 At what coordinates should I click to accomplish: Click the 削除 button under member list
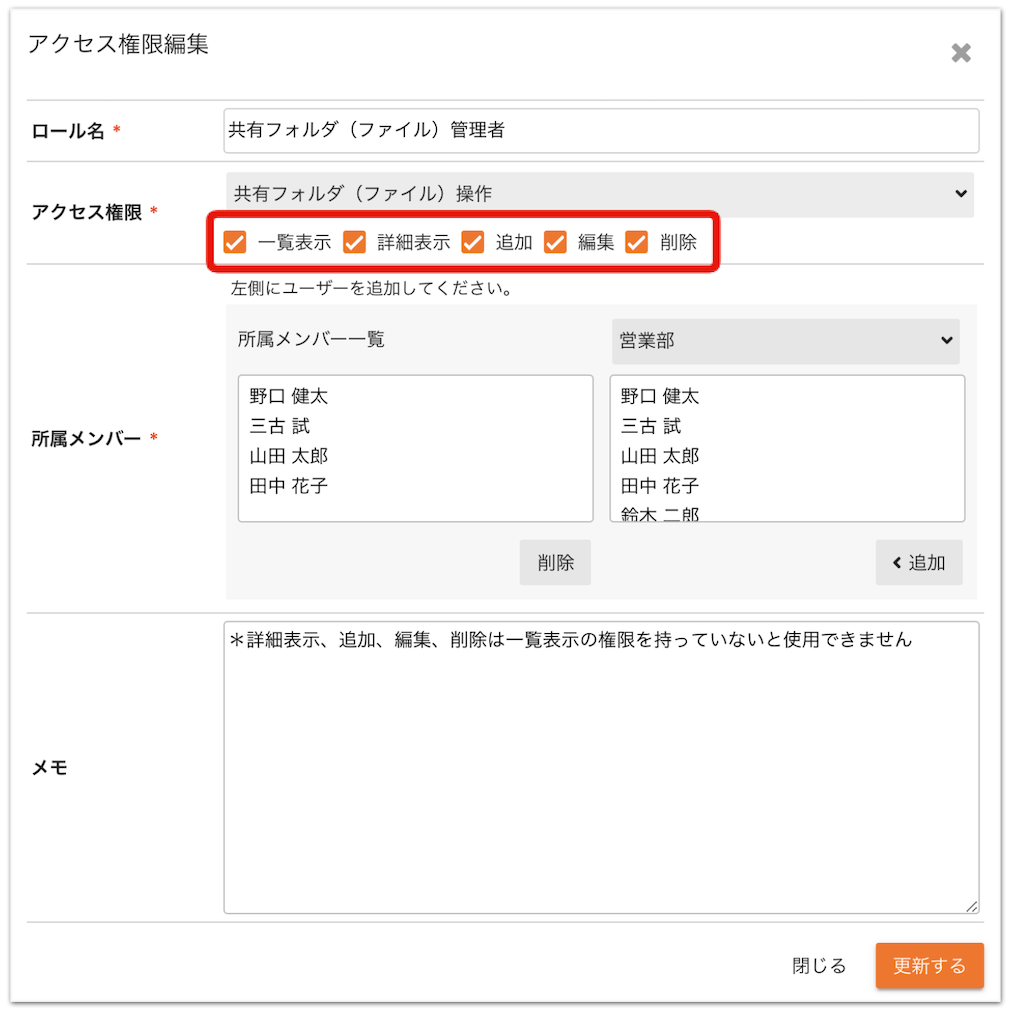point(555,563)
